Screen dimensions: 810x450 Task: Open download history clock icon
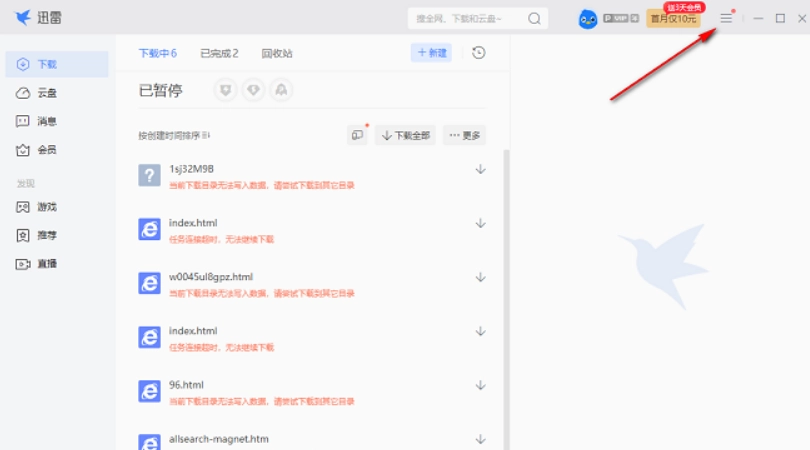point(479,53)
